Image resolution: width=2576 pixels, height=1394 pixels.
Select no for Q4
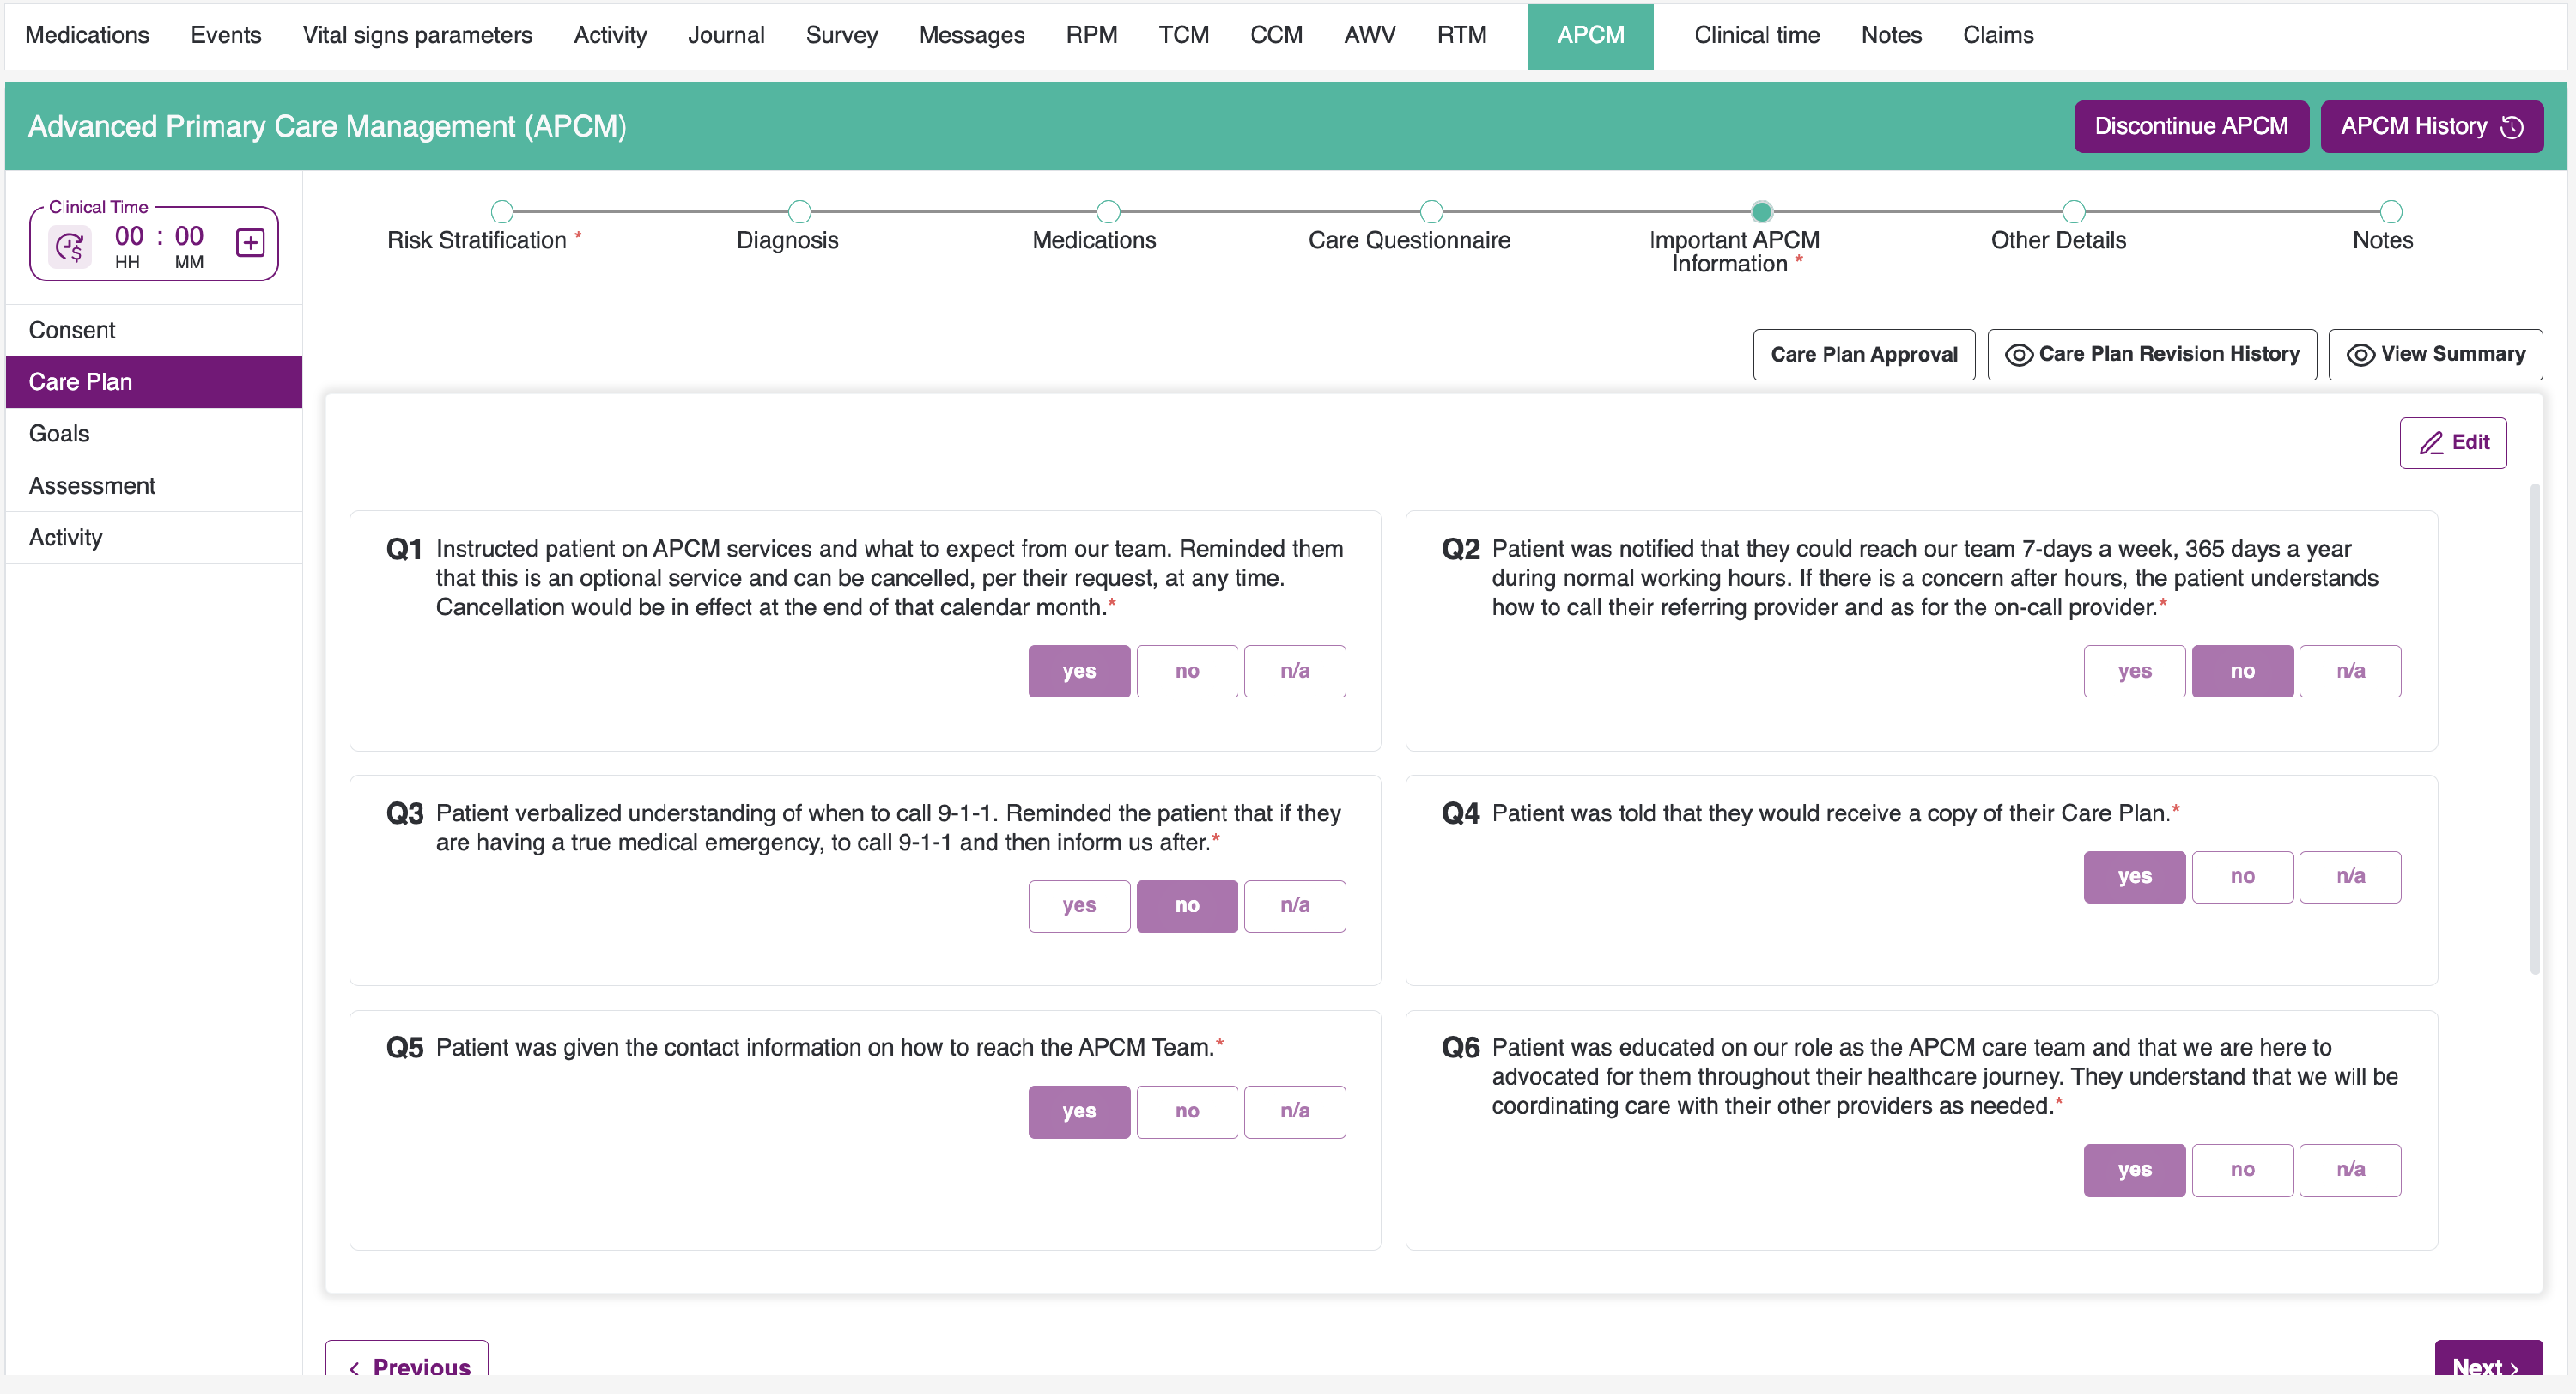pos(2241,877)
